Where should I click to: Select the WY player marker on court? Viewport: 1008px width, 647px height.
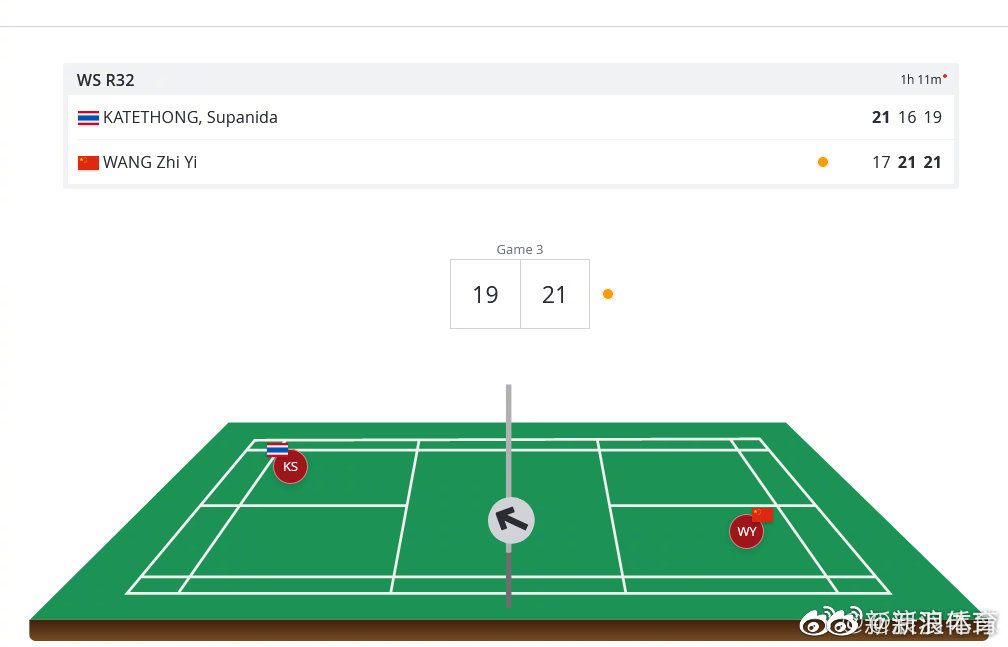746,532
